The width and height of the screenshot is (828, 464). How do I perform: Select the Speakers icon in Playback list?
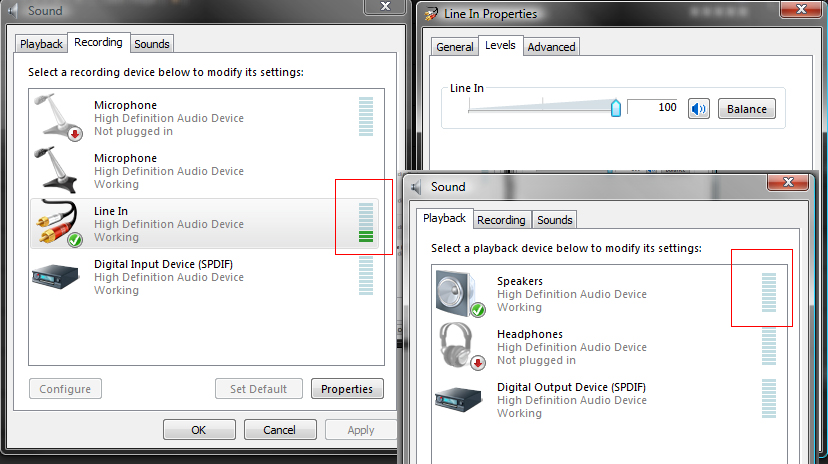(460, 293)
